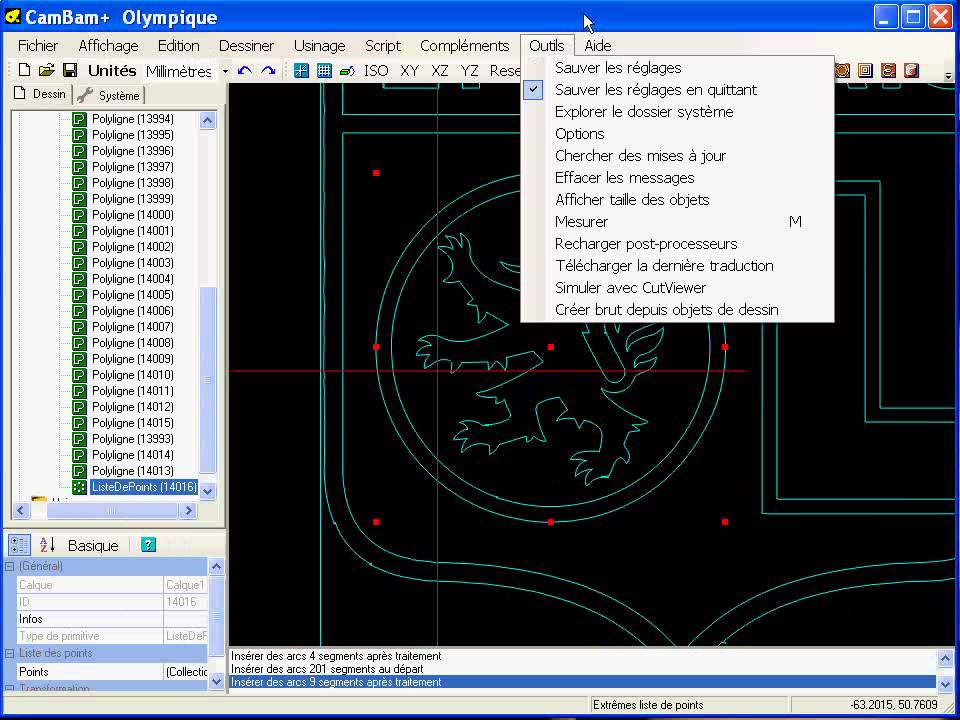Click the alphabetical A-Z sort icon
Viewport: 960px width, 720px height.
click(47, 545)
